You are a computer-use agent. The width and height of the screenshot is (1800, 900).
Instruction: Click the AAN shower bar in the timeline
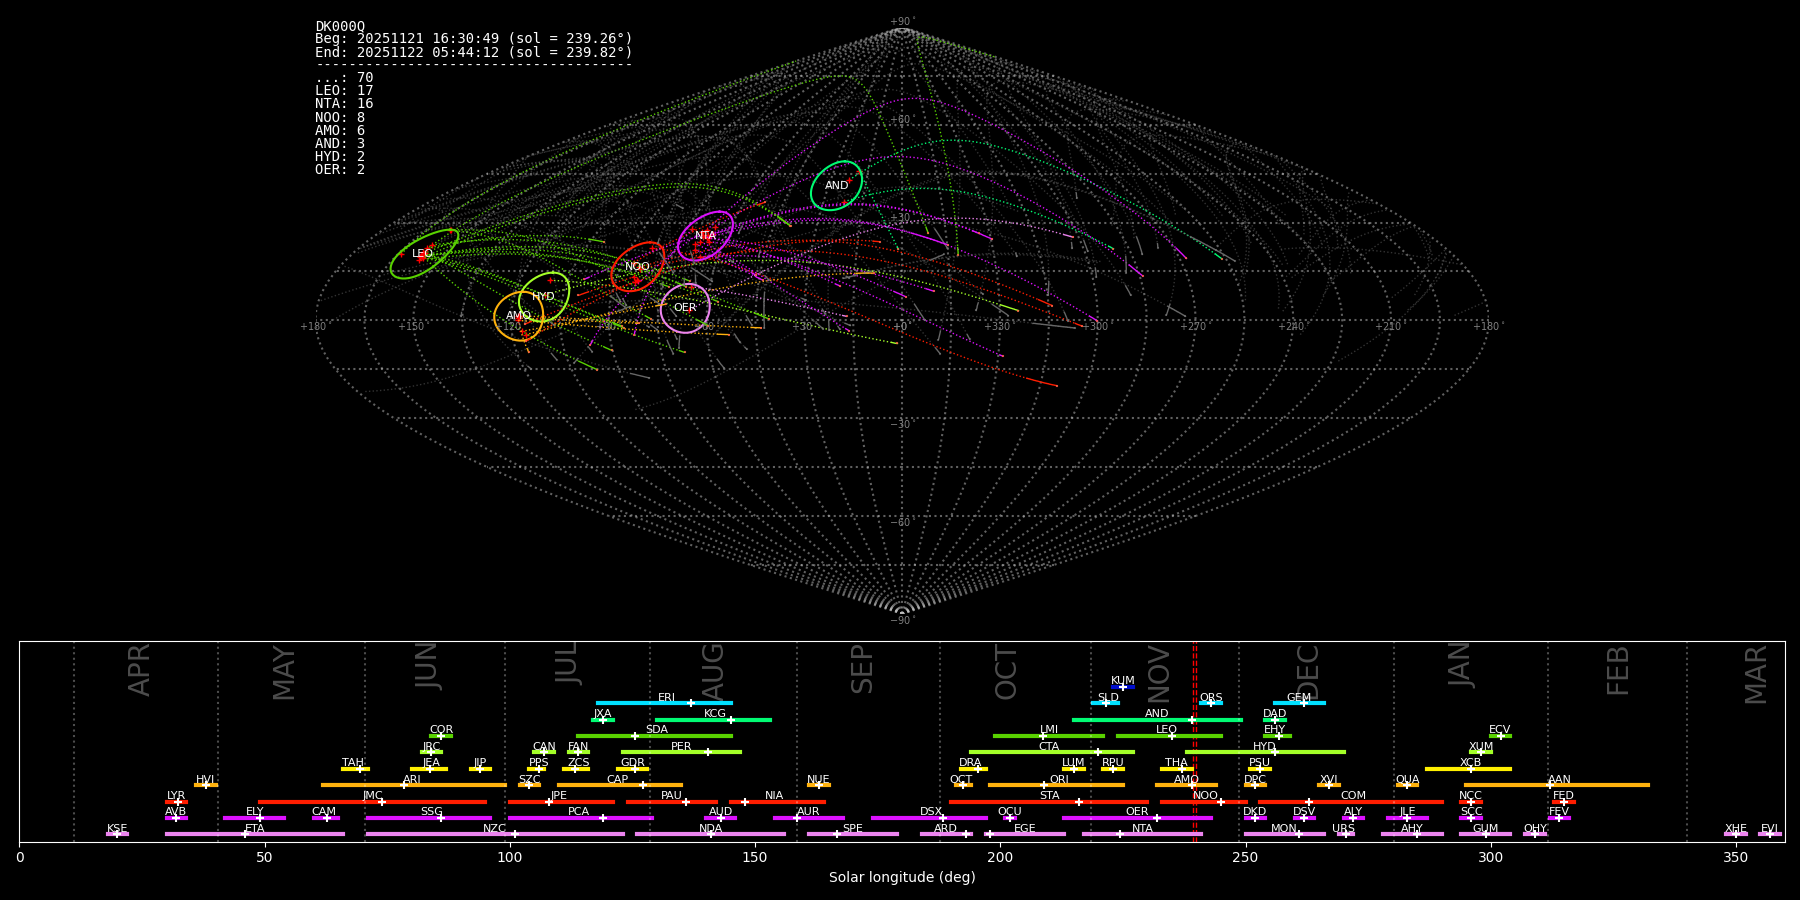(1557, 784)
